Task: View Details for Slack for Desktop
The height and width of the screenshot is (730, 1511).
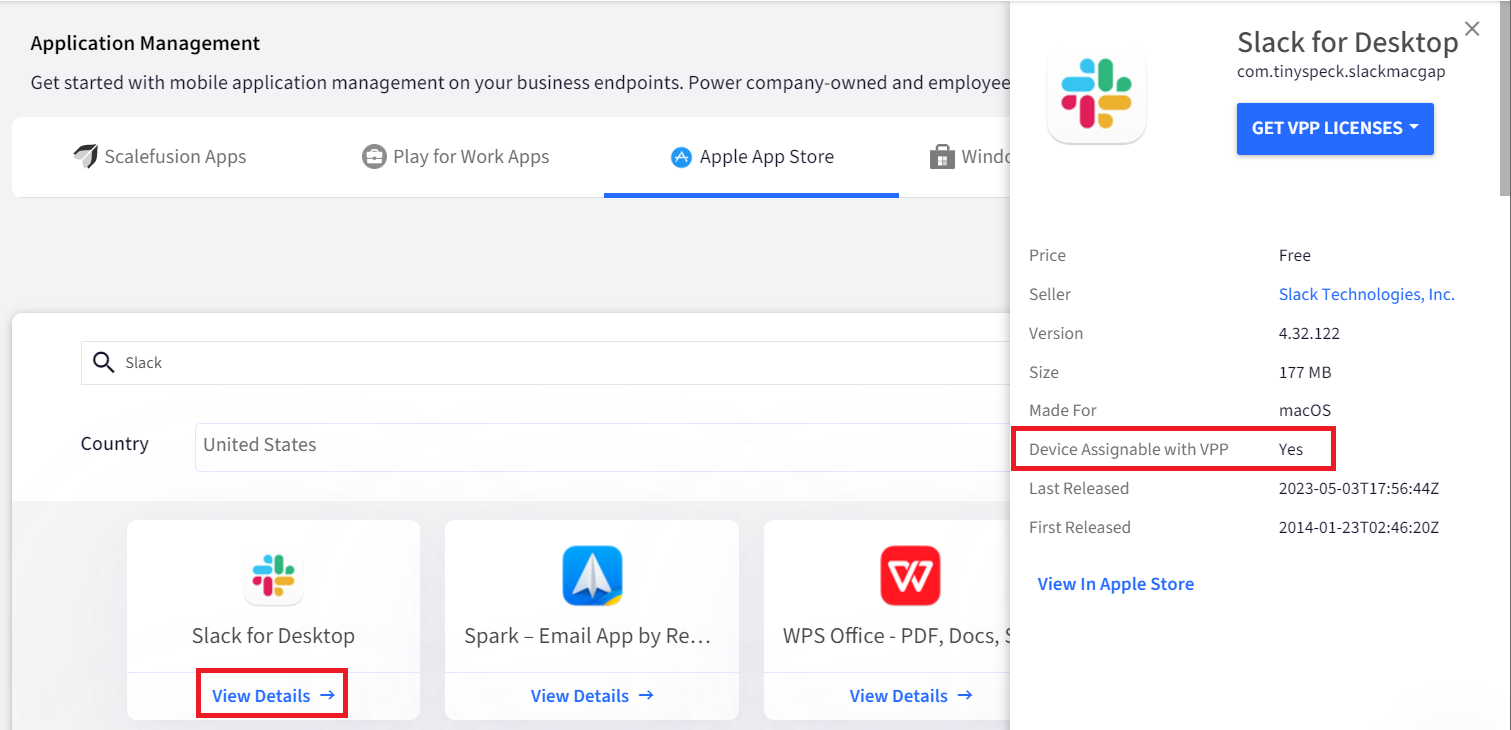Action: [273, 695]
